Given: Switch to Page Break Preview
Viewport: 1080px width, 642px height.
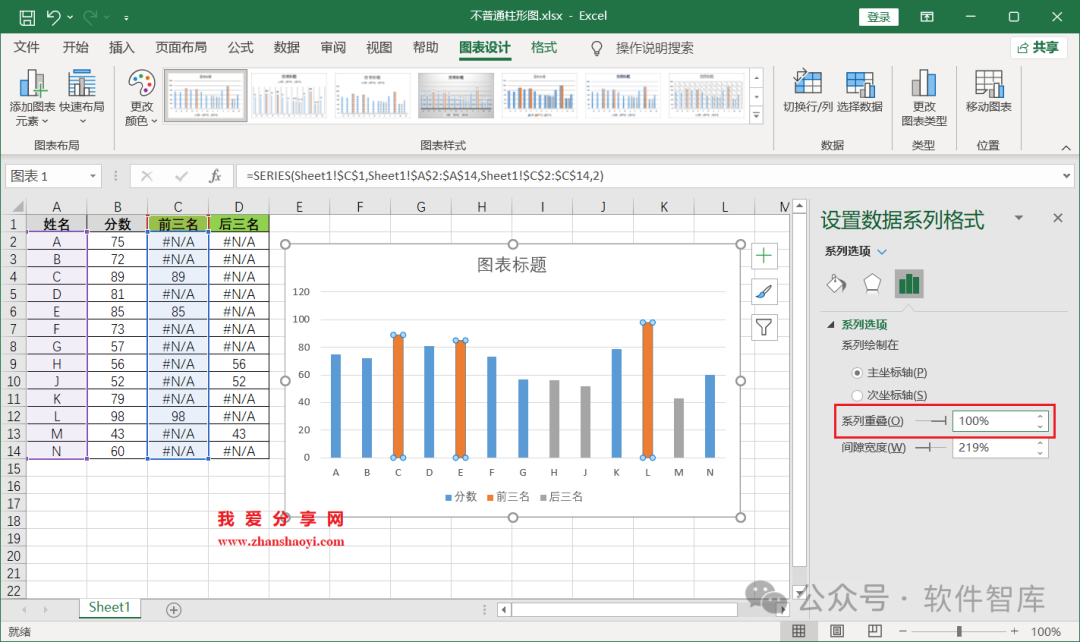Looking at the screenshot, I should tap(875, 631).
